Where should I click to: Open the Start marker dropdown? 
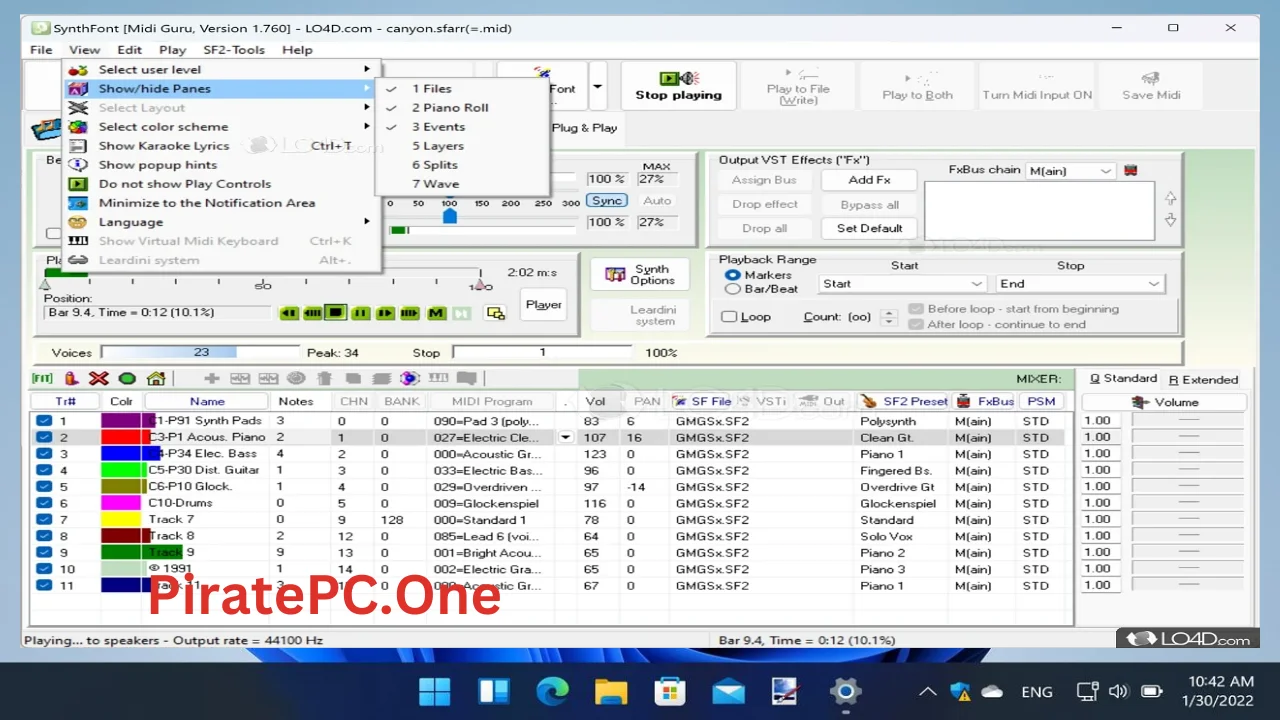point(904,284)
